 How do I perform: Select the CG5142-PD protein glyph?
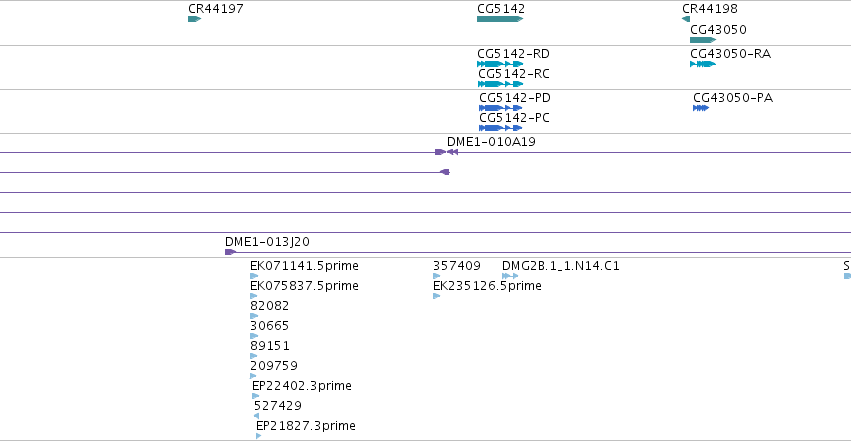(x=500, y=108)
